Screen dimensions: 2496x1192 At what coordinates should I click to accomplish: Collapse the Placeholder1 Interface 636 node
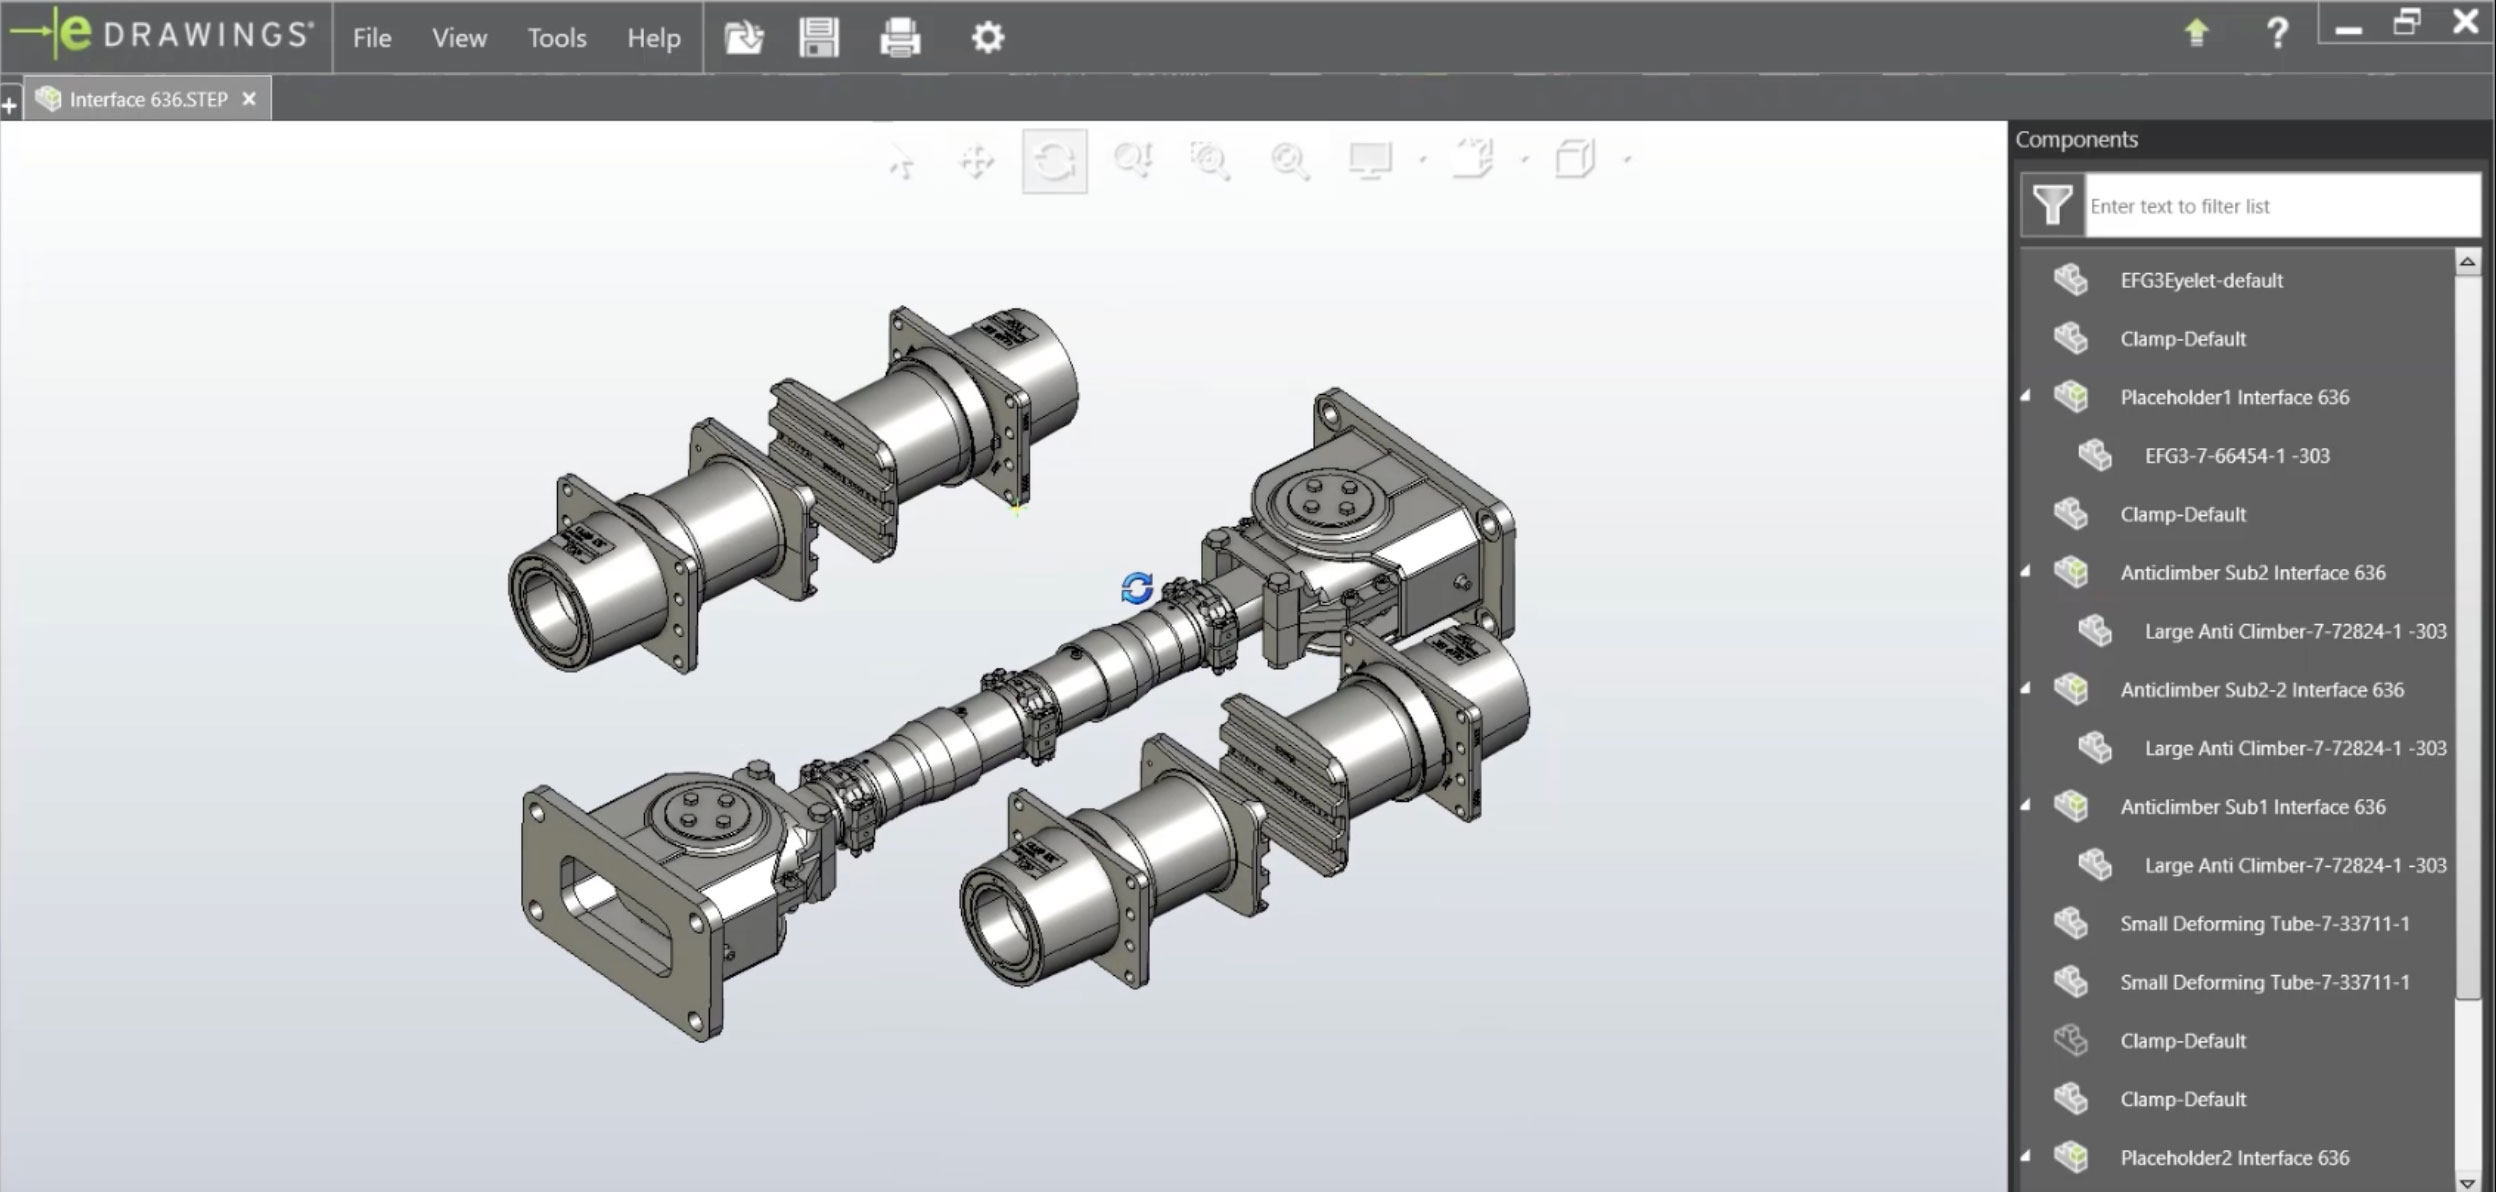point(2024,397)
